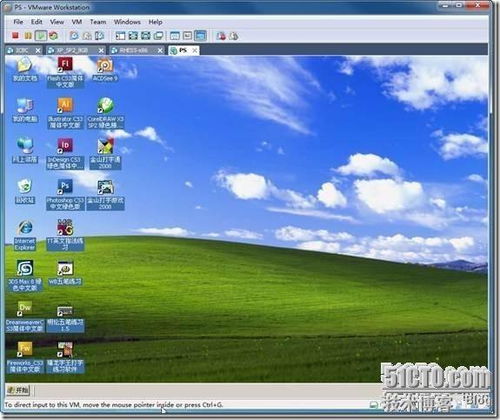
Task: Click the green Power On button
Action: tap(41, 35)
